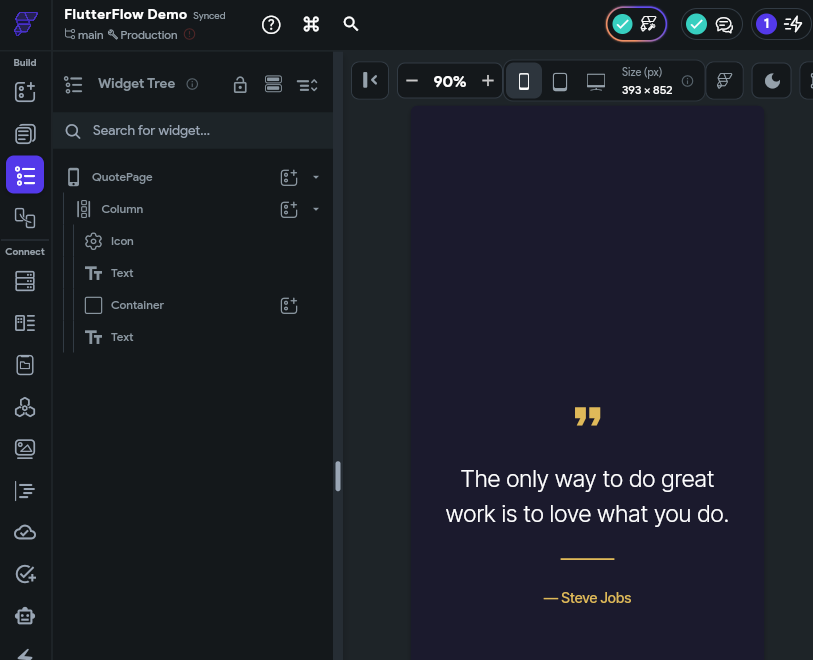Toggle dark mode moon icon
The image size is (813, 660).
[772, 81]
